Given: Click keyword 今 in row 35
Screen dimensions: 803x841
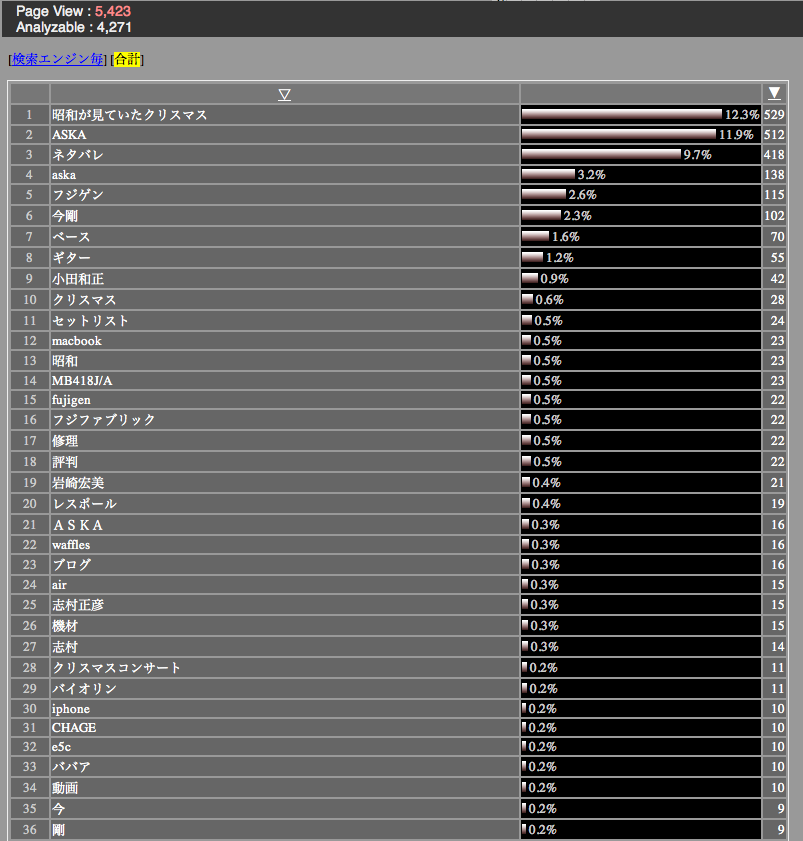Looking at the screenshot, I should point(58,809).
